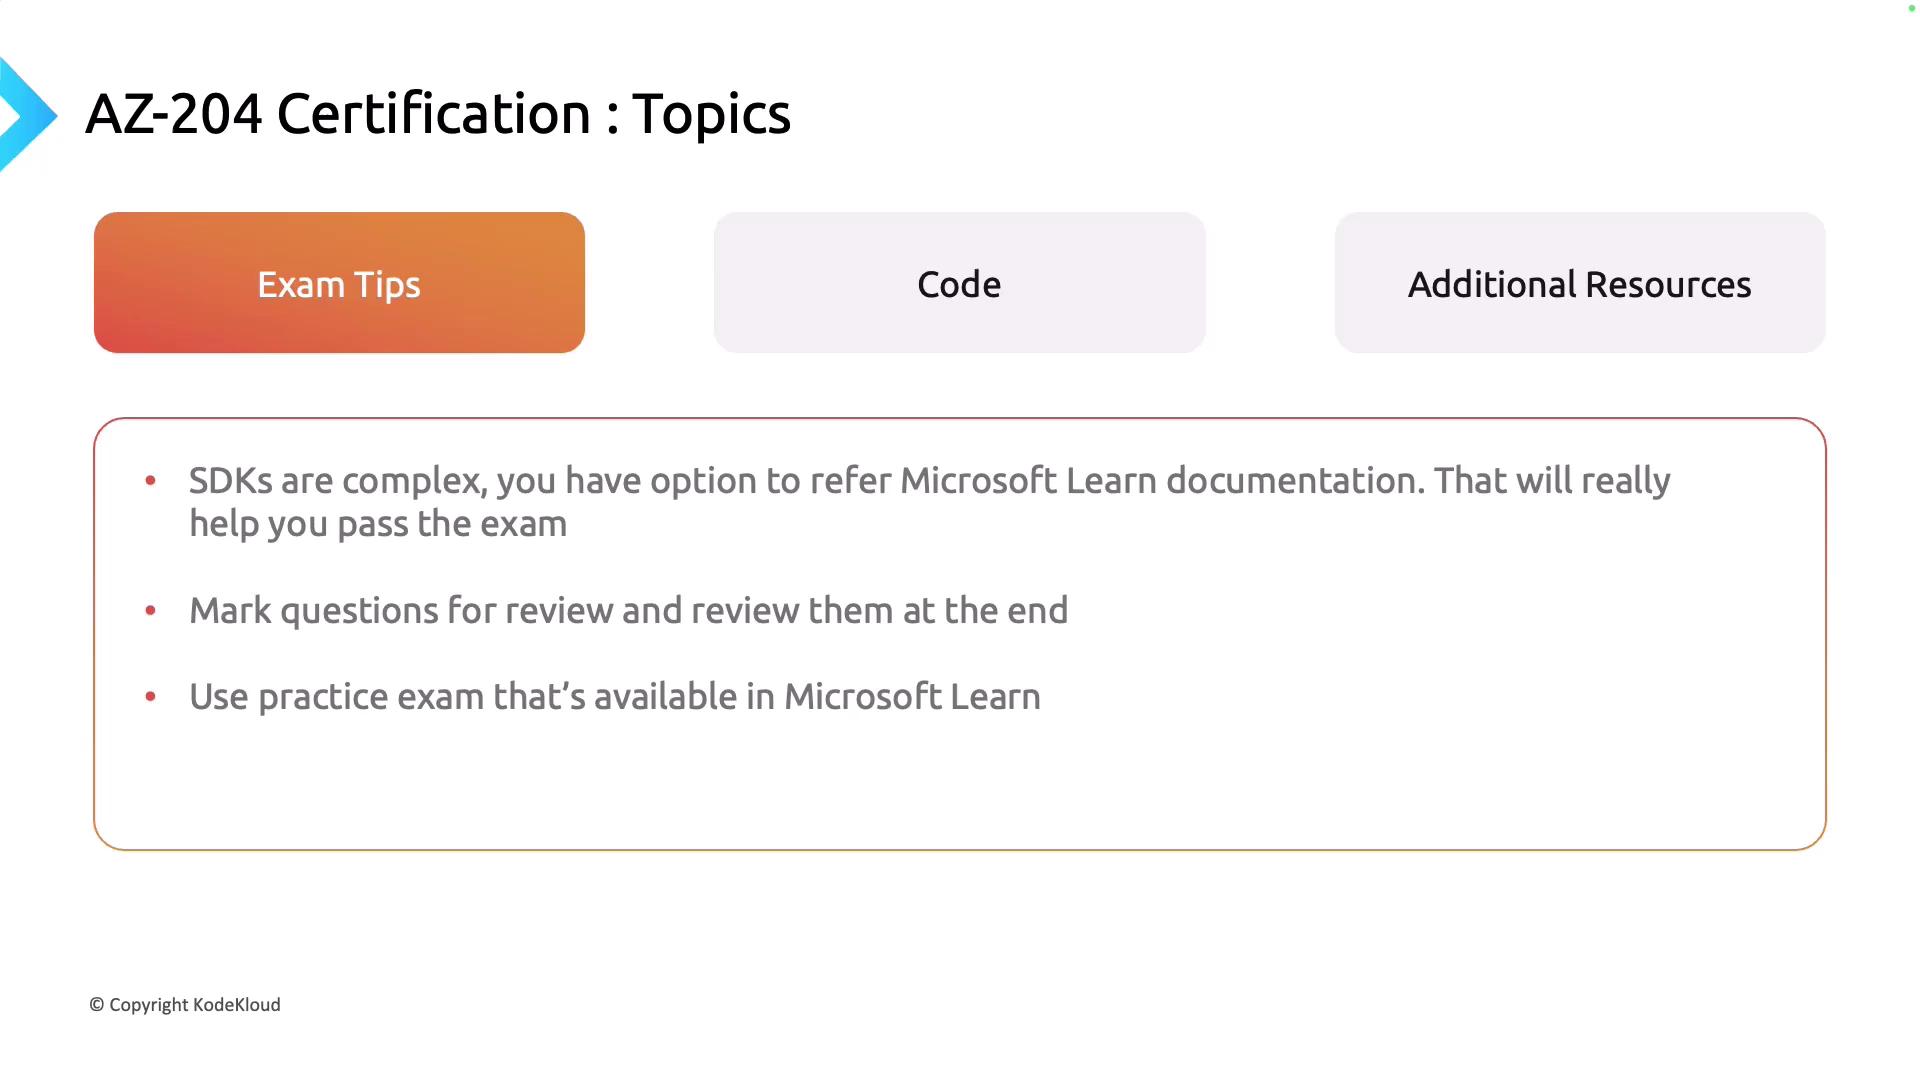Screen dimensions: 1920x1080
Task: Click the small green status dot
Action: click(1911, 9)
